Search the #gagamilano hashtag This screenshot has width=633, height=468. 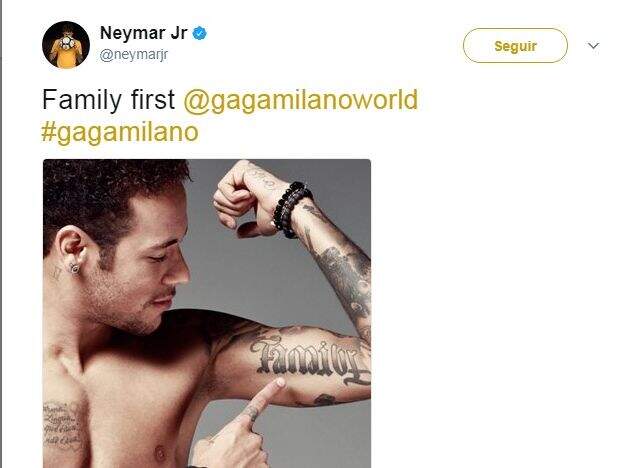[x=120, y=132]
